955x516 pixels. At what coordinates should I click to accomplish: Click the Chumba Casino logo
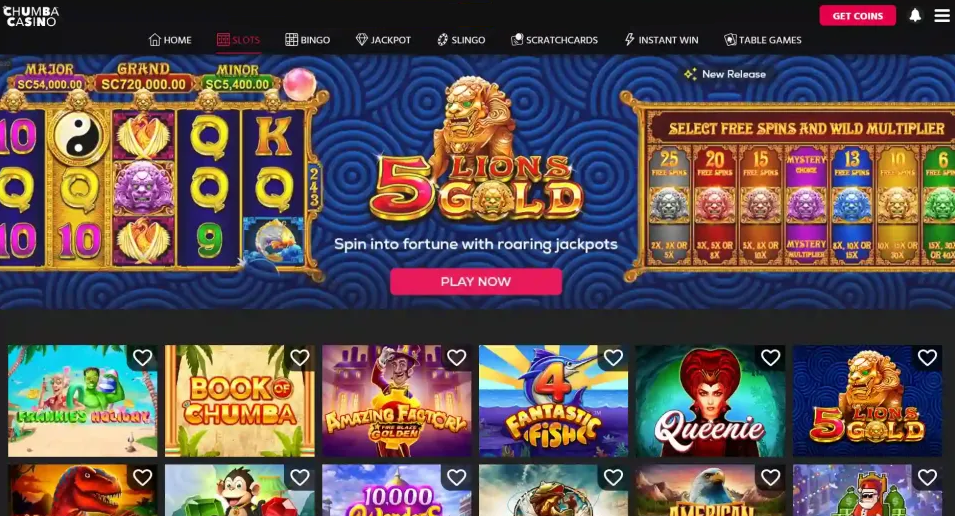[30, 16]
